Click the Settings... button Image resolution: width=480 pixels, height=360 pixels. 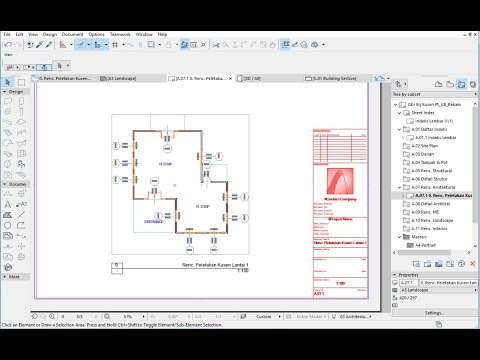click(435, 313)
